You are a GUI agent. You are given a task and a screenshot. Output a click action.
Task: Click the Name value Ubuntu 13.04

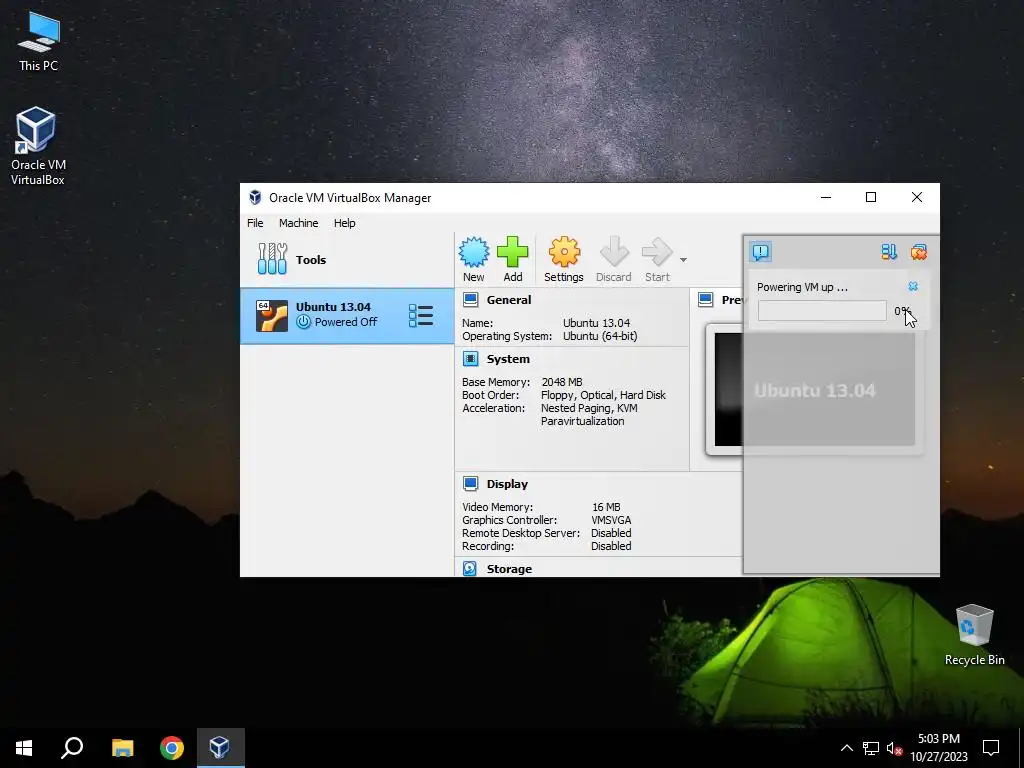pos(596,323)
